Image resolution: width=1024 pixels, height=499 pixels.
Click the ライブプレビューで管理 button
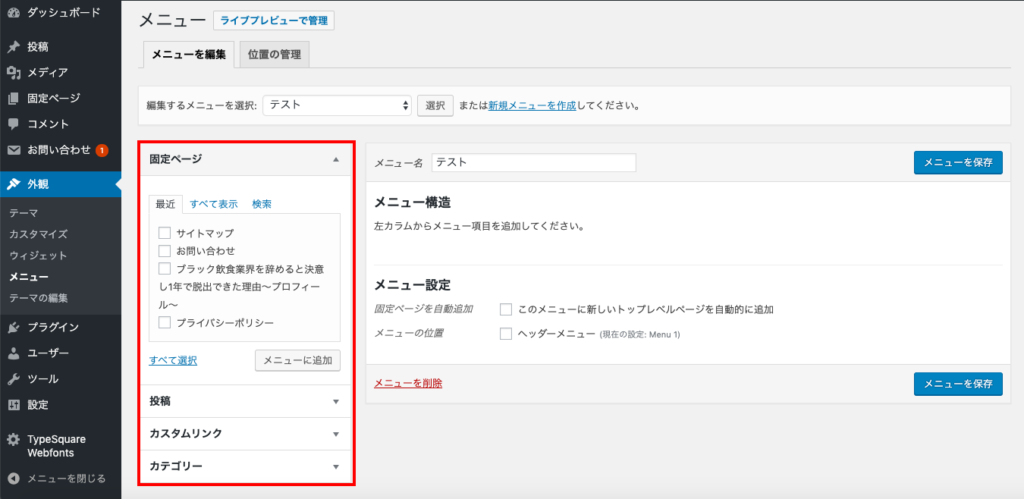(274, 21)
